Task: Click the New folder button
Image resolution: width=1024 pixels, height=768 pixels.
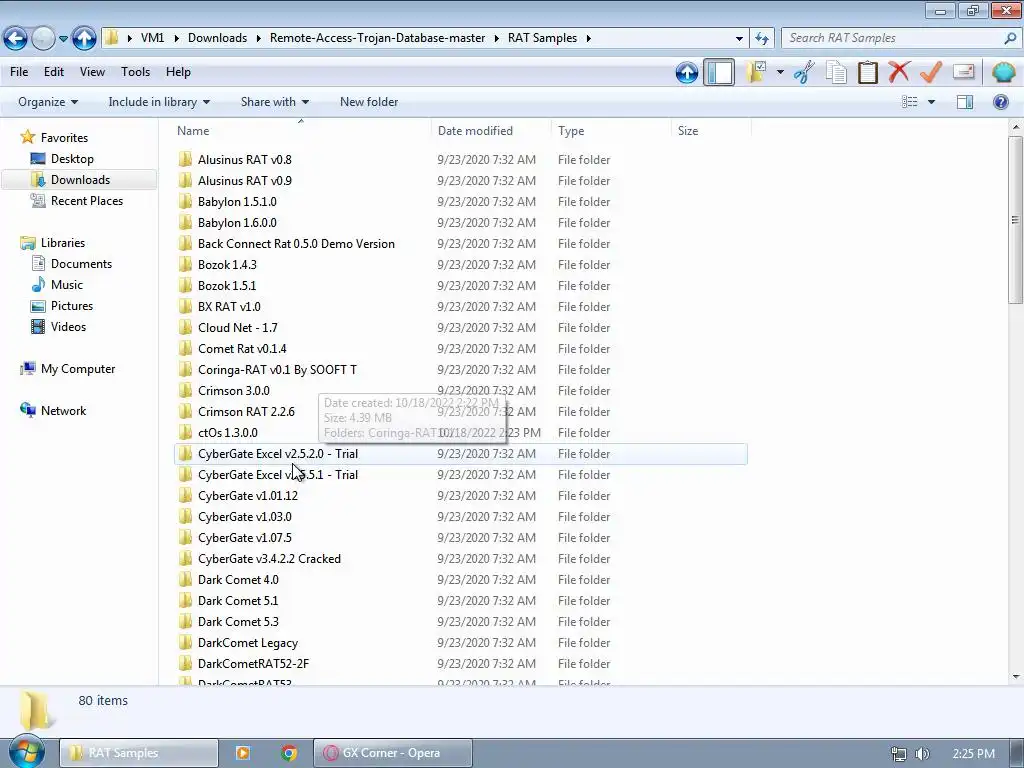Action: (x=369, y=102)
